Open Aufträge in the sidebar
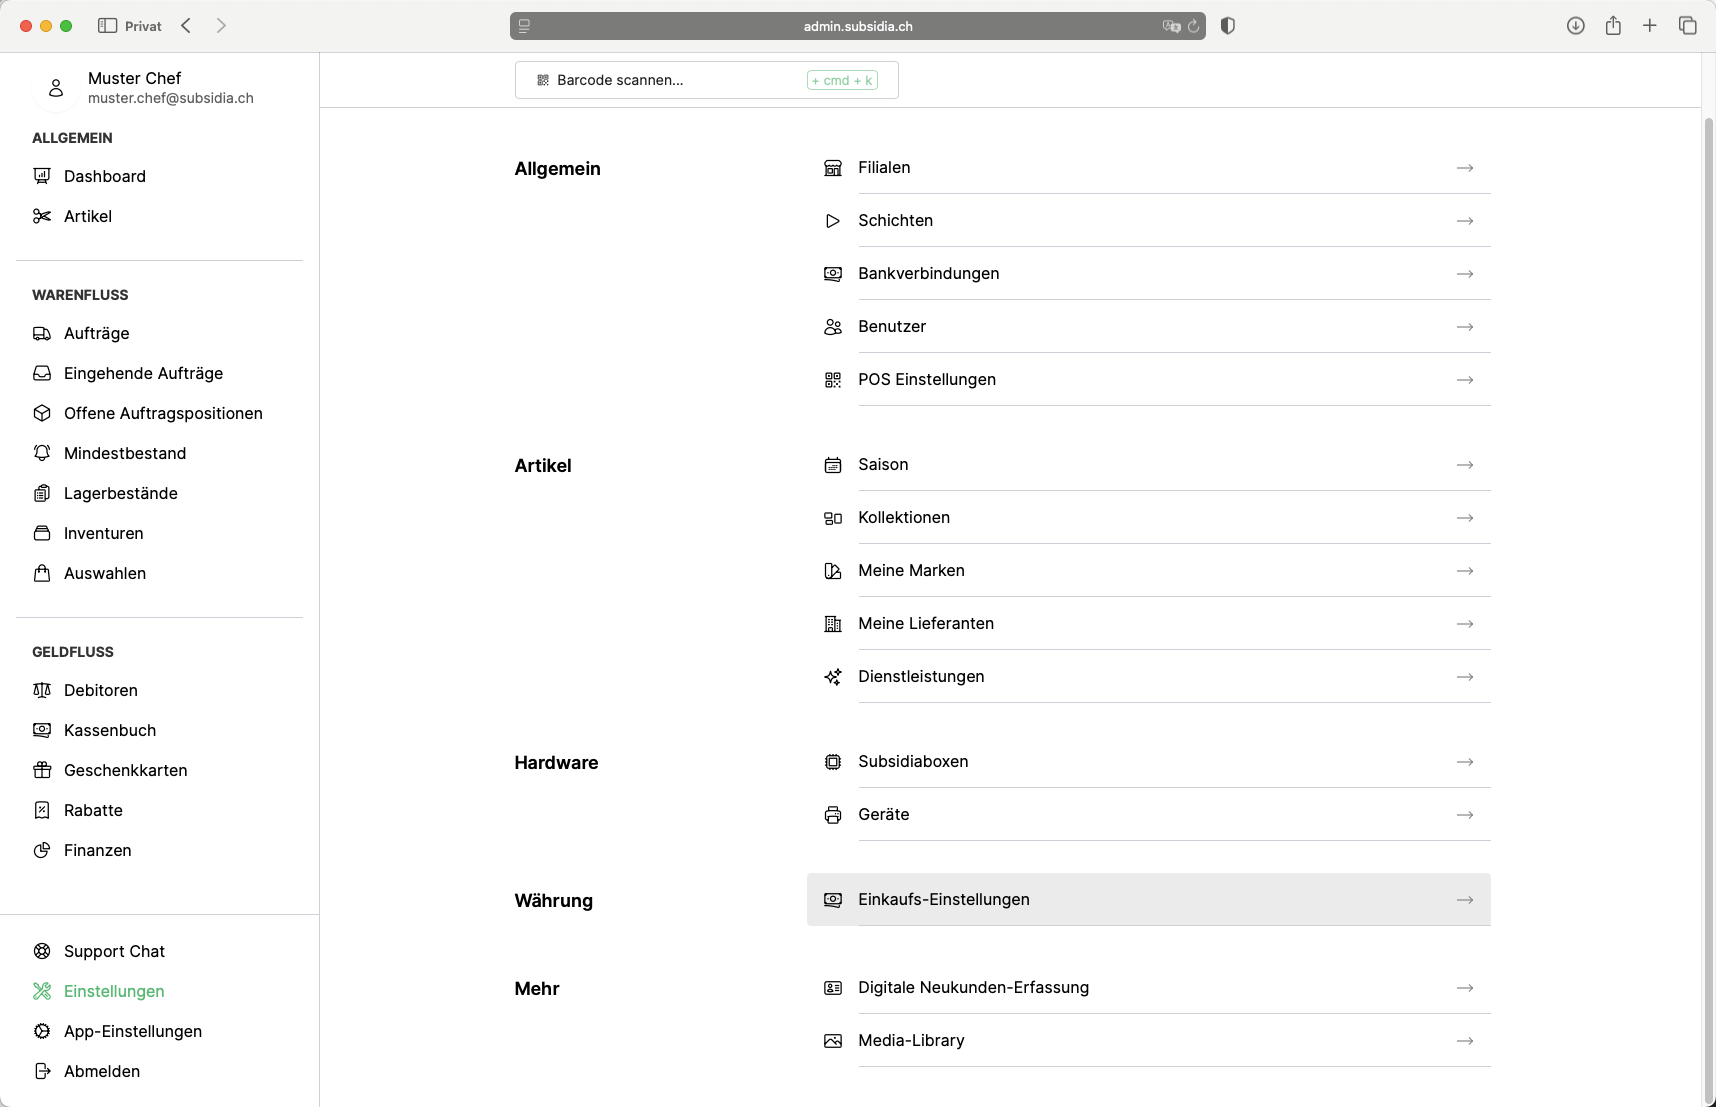 pos(96,333)
